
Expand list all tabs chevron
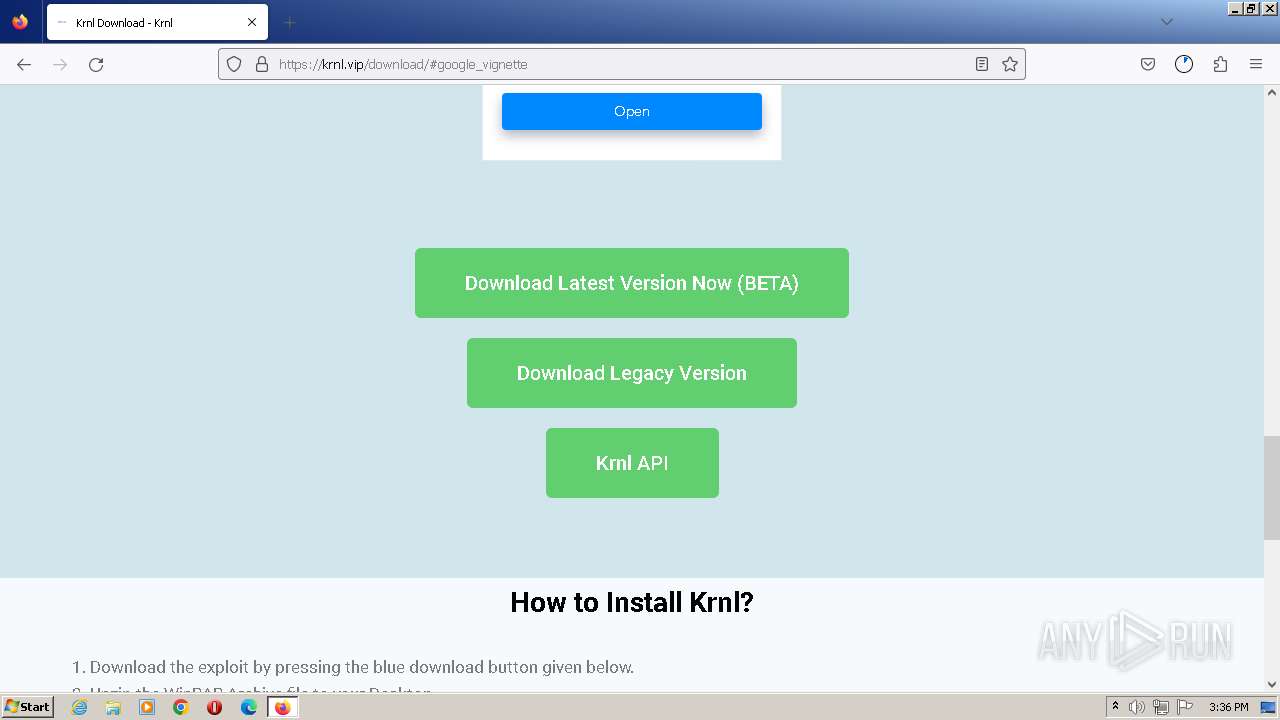click(x=1166, y=22)
